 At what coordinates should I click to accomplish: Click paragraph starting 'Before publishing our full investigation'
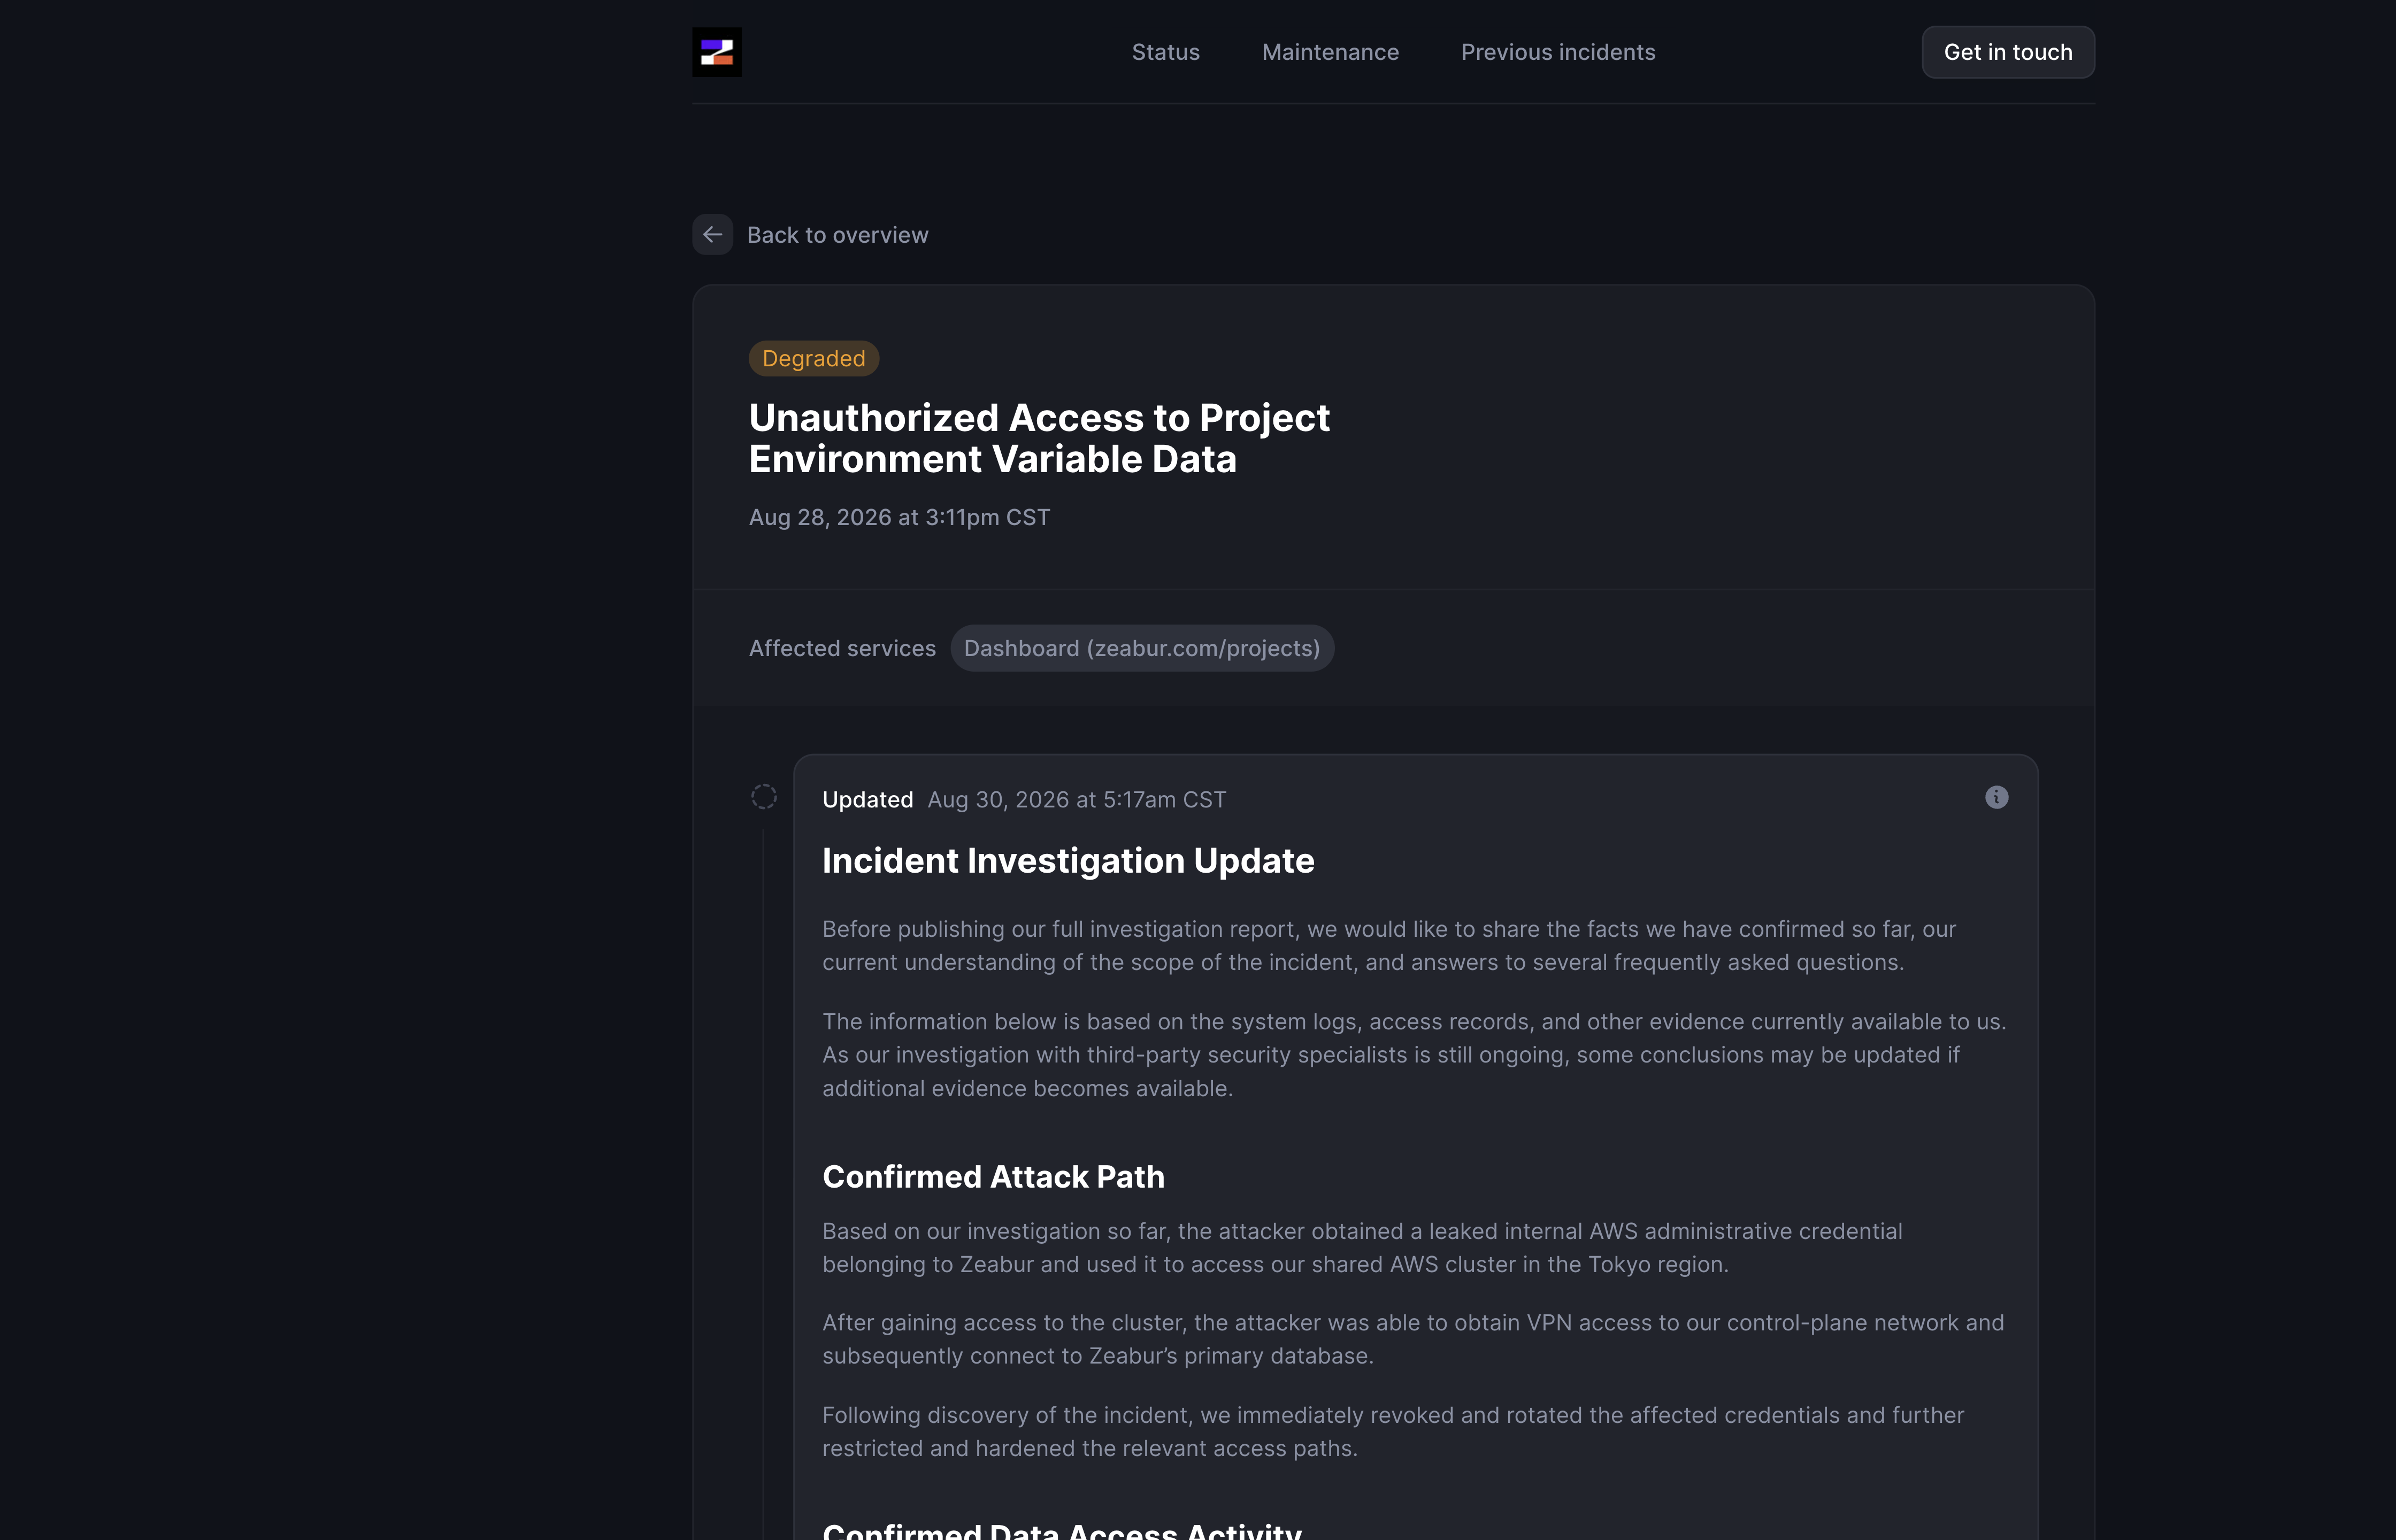(1389, 946)
